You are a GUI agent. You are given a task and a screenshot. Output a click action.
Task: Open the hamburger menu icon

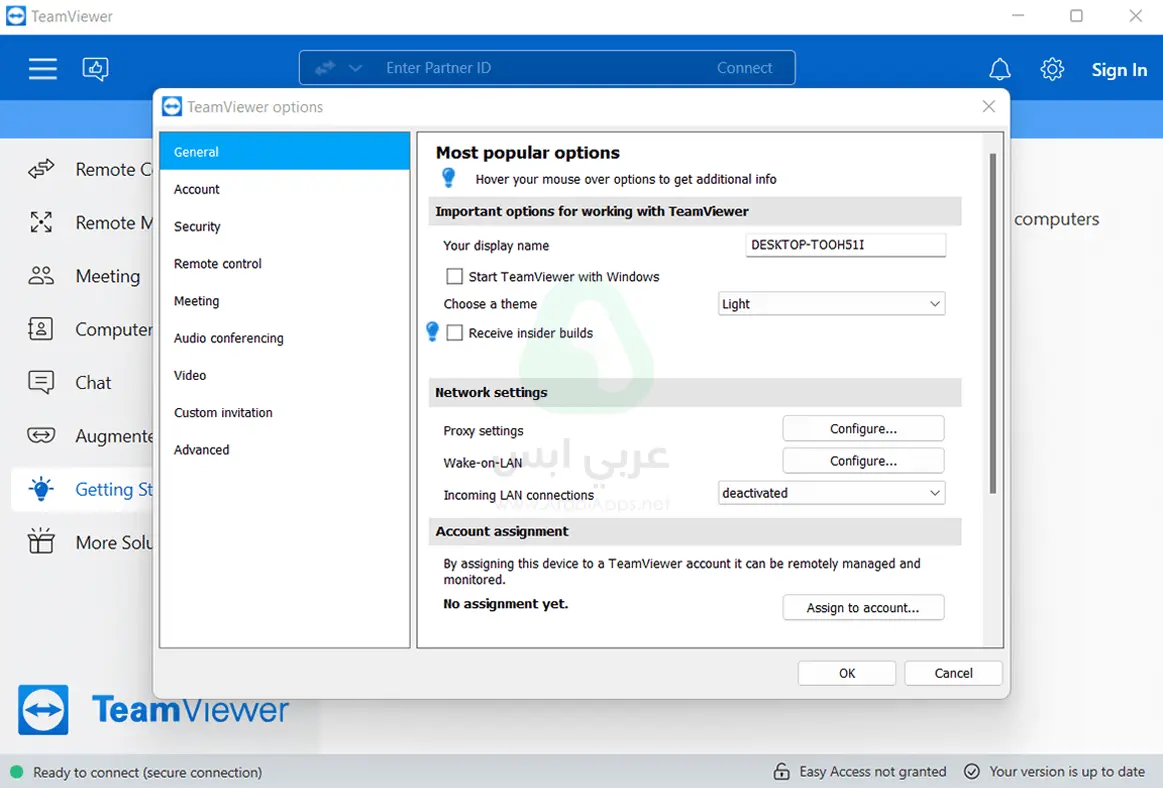[x=42, y=68]
